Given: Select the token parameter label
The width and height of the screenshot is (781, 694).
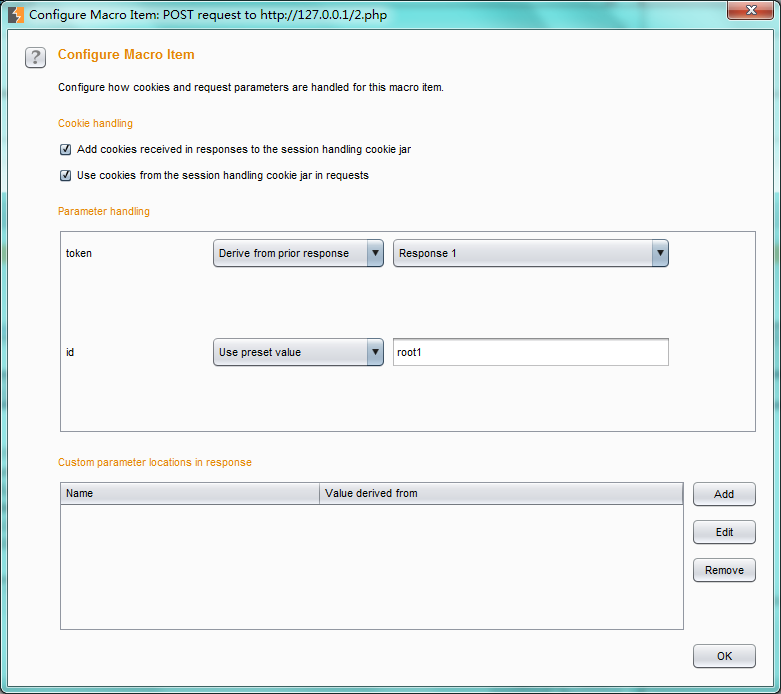Looking at the screenshot, I should pos(79,253).
